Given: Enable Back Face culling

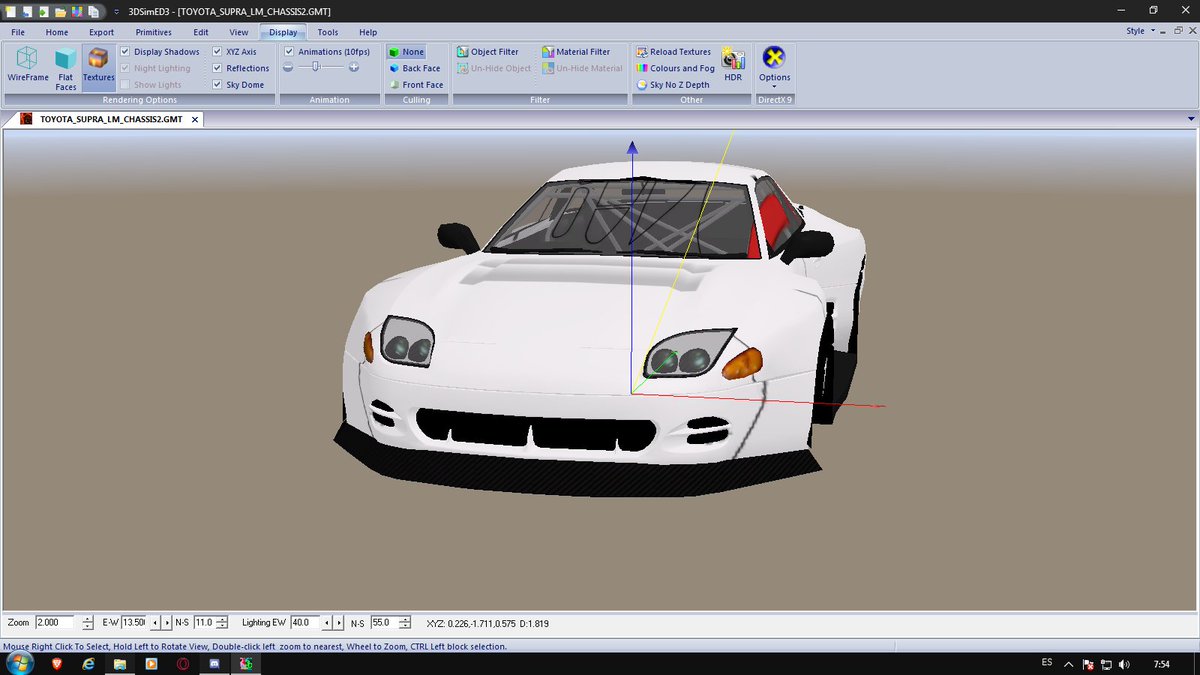Looking at the screenshot, I should [x=414, y=69].
